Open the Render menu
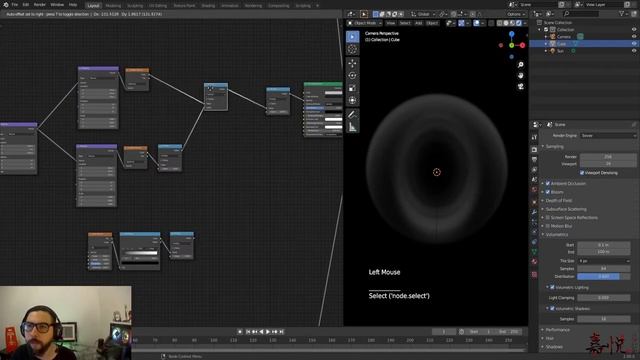The image size is (640, 360). 40,4
